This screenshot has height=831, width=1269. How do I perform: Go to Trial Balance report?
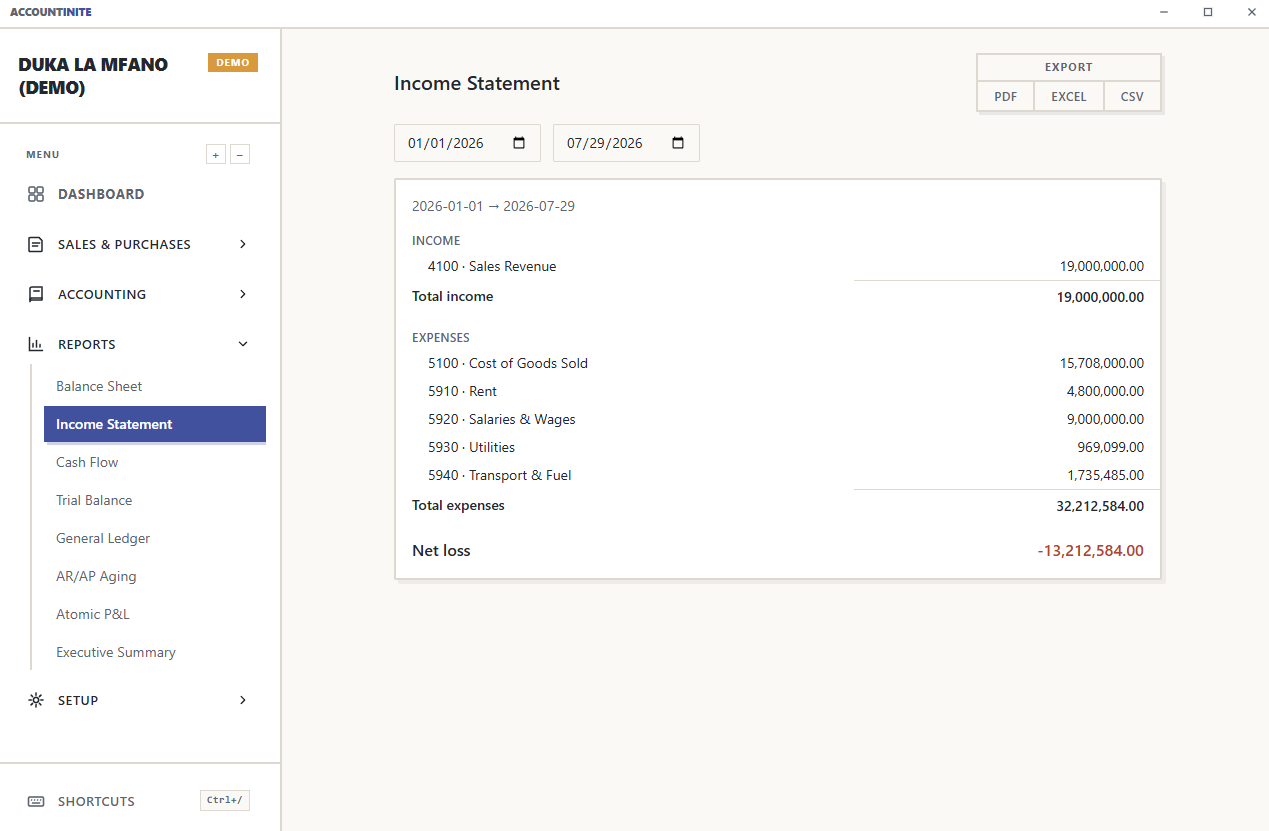[155, 500]
